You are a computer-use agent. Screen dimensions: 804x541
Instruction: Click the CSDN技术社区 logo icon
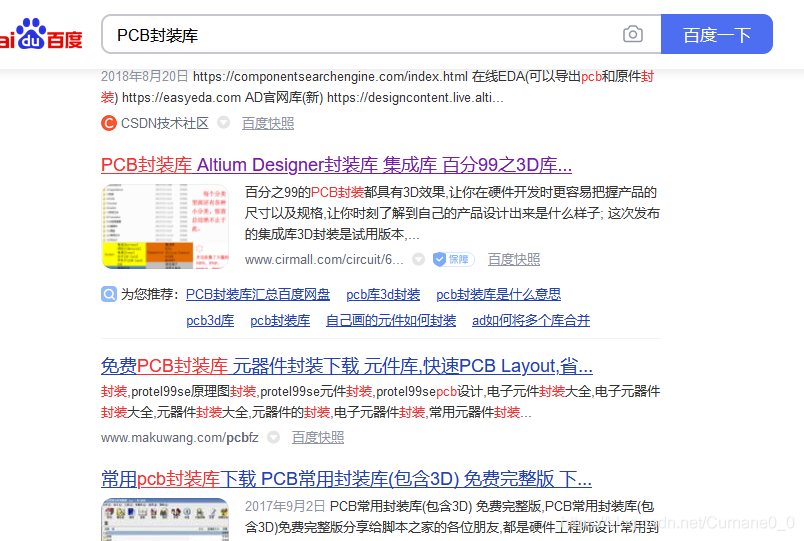pos(109,123)
